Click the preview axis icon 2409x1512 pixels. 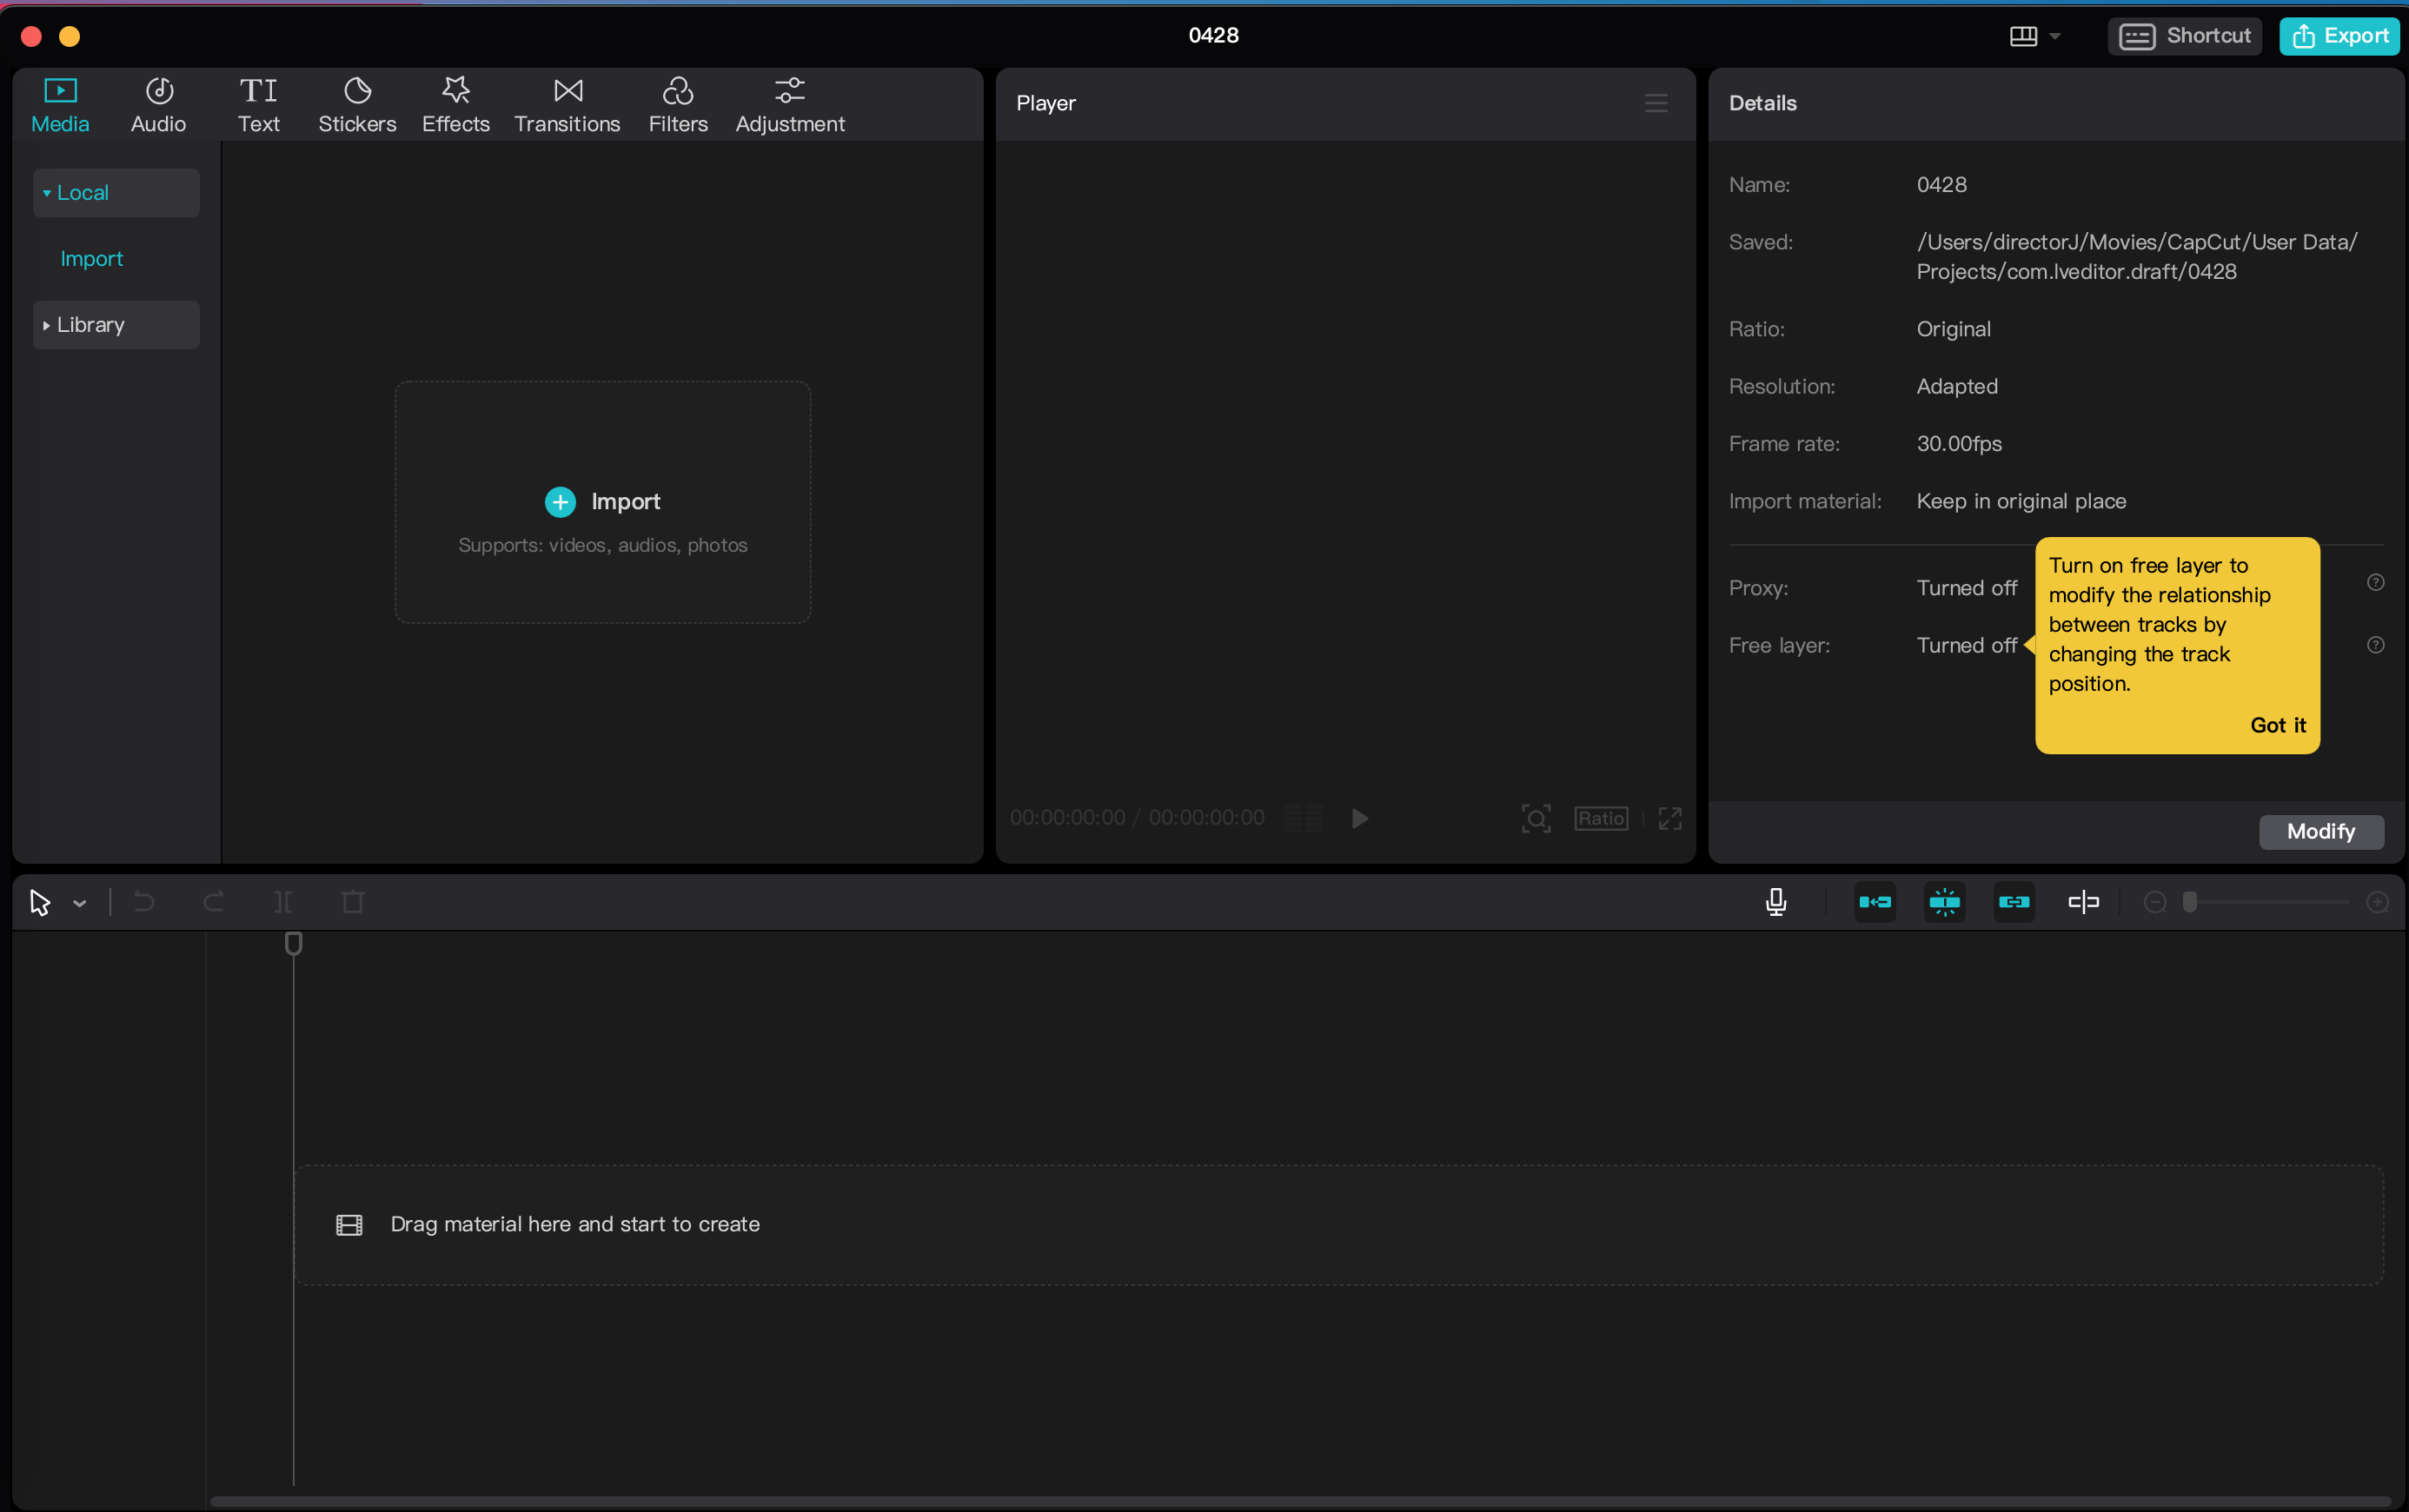pyautogui.click(x=2083, y=902)
